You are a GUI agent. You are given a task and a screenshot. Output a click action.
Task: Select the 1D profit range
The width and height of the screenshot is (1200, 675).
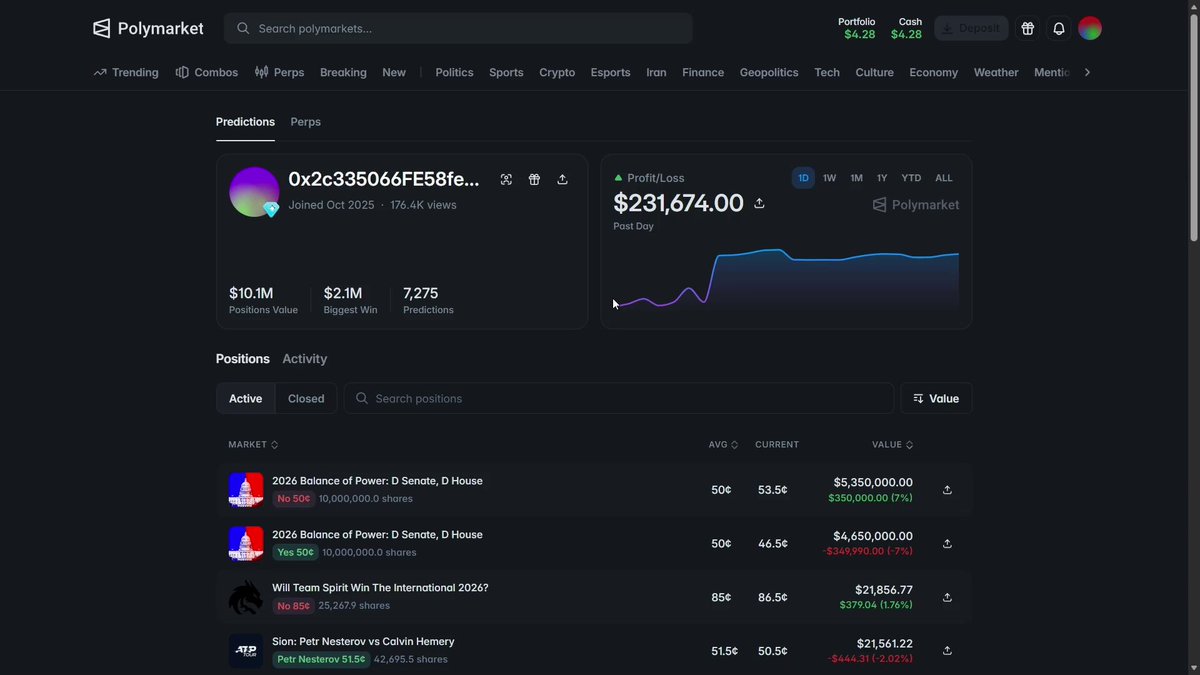[x=803, y=178]
